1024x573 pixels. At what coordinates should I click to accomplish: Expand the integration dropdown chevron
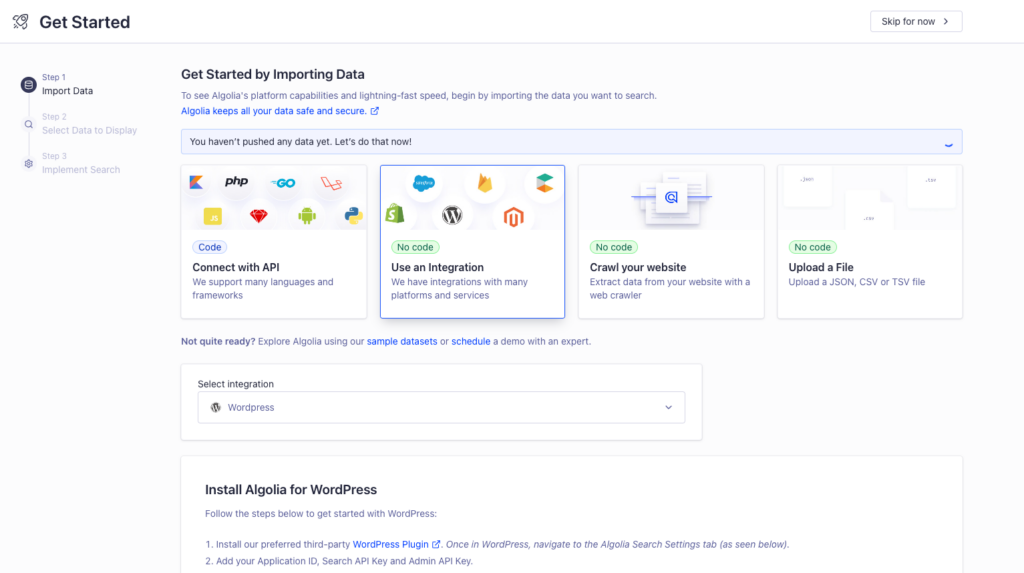pyautogui.click(x=669, y=408)
